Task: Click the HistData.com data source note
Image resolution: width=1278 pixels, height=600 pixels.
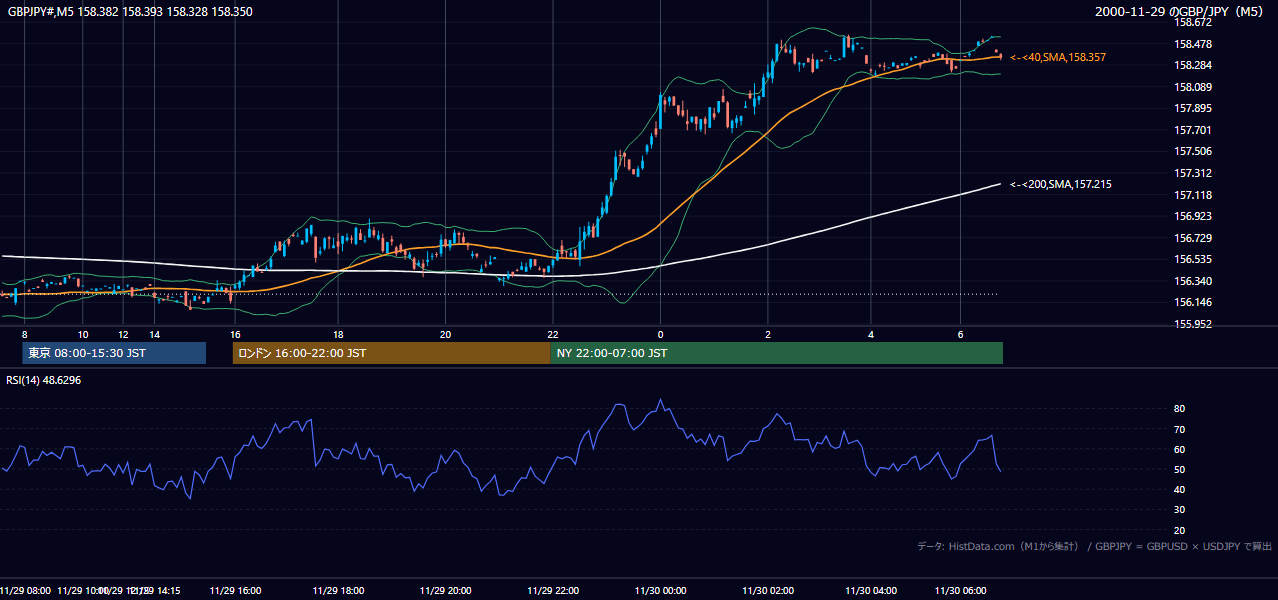Action: tap(1094, 546)
